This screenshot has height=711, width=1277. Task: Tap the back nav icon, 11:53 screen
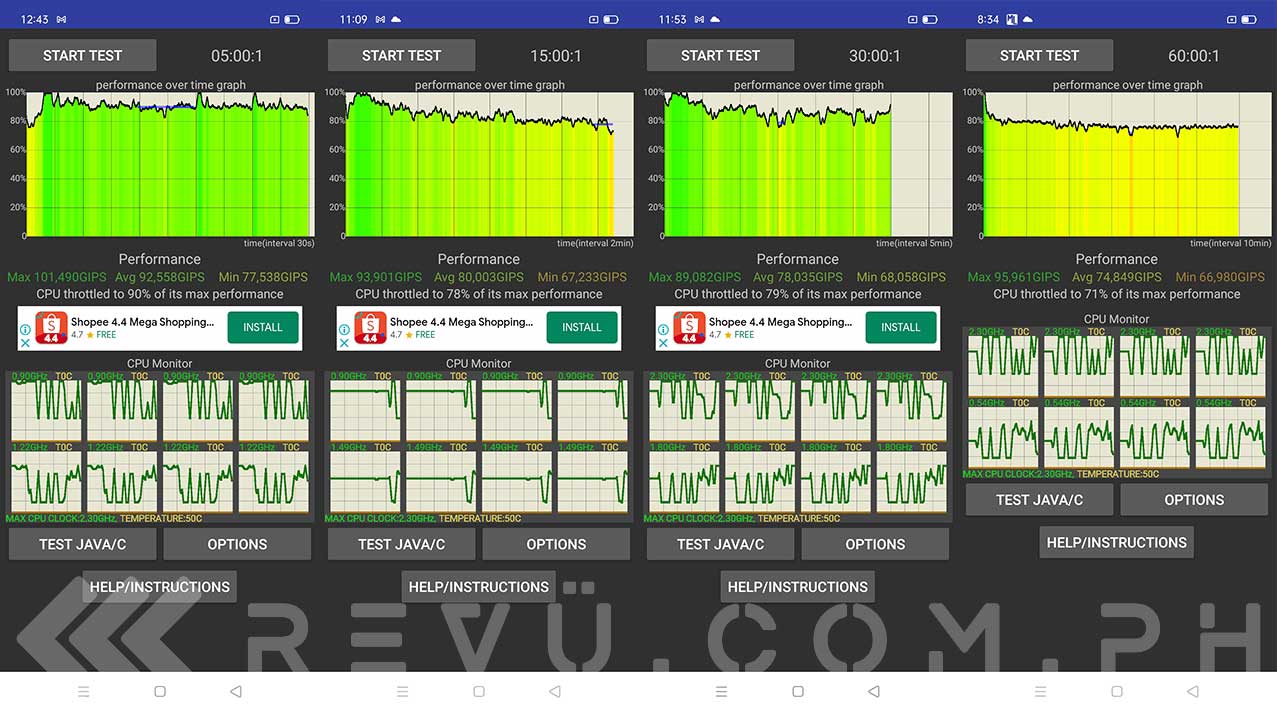[x=874, y=691]
